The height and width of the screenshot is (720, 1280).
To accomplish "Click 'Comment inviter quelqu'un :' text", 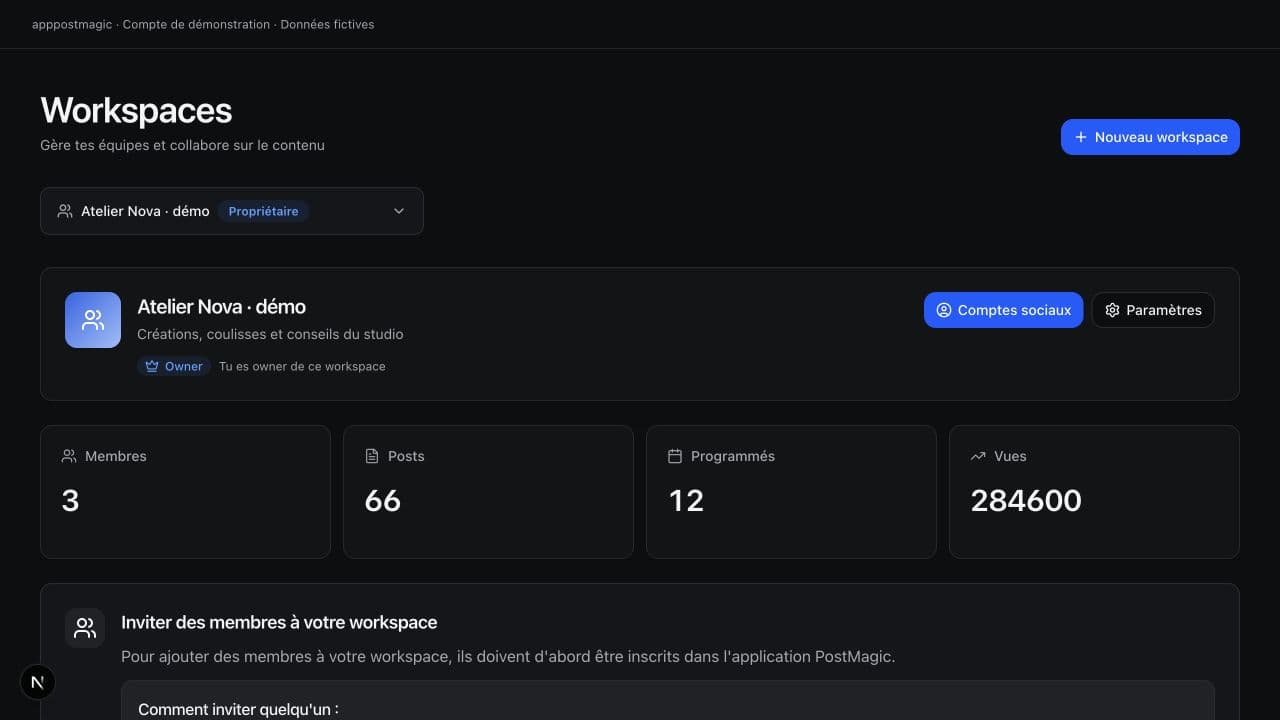I will [x=238, y=709].
